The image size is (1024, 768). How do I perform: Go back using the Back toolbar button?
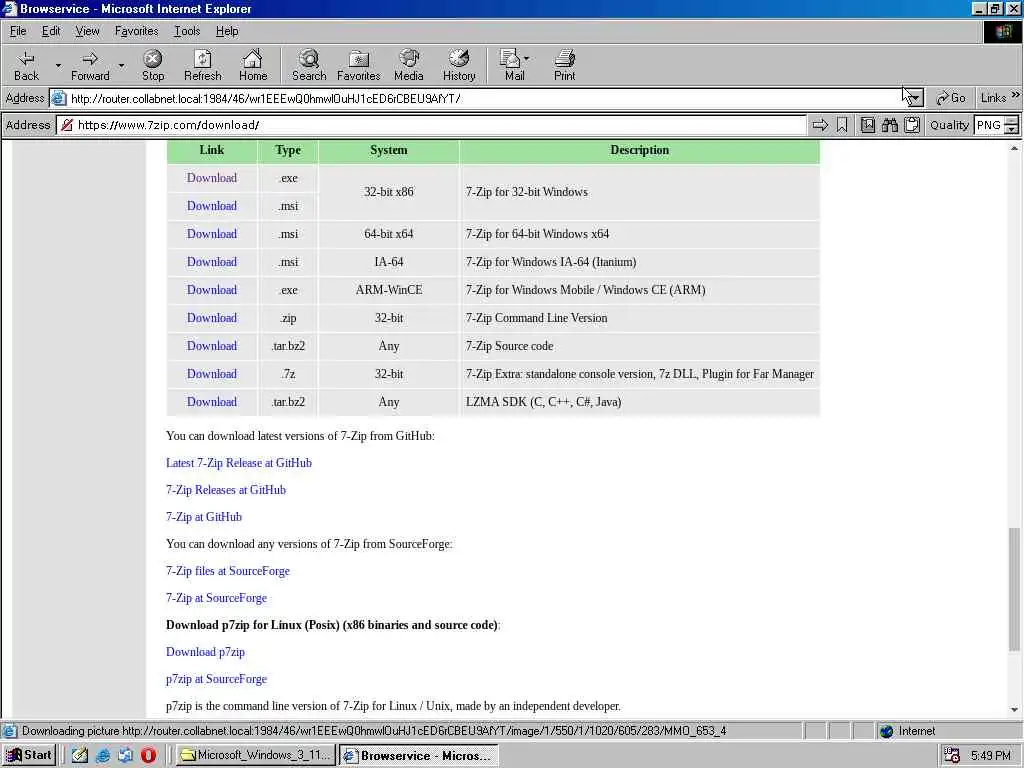click(26, 65)
